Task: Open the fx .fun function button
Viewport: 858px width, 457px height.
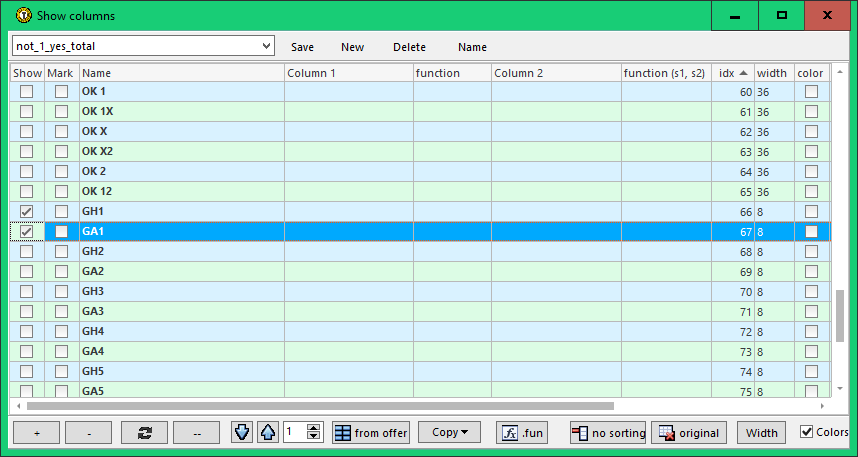Action: pyautogui.click(x=523, y=433)
